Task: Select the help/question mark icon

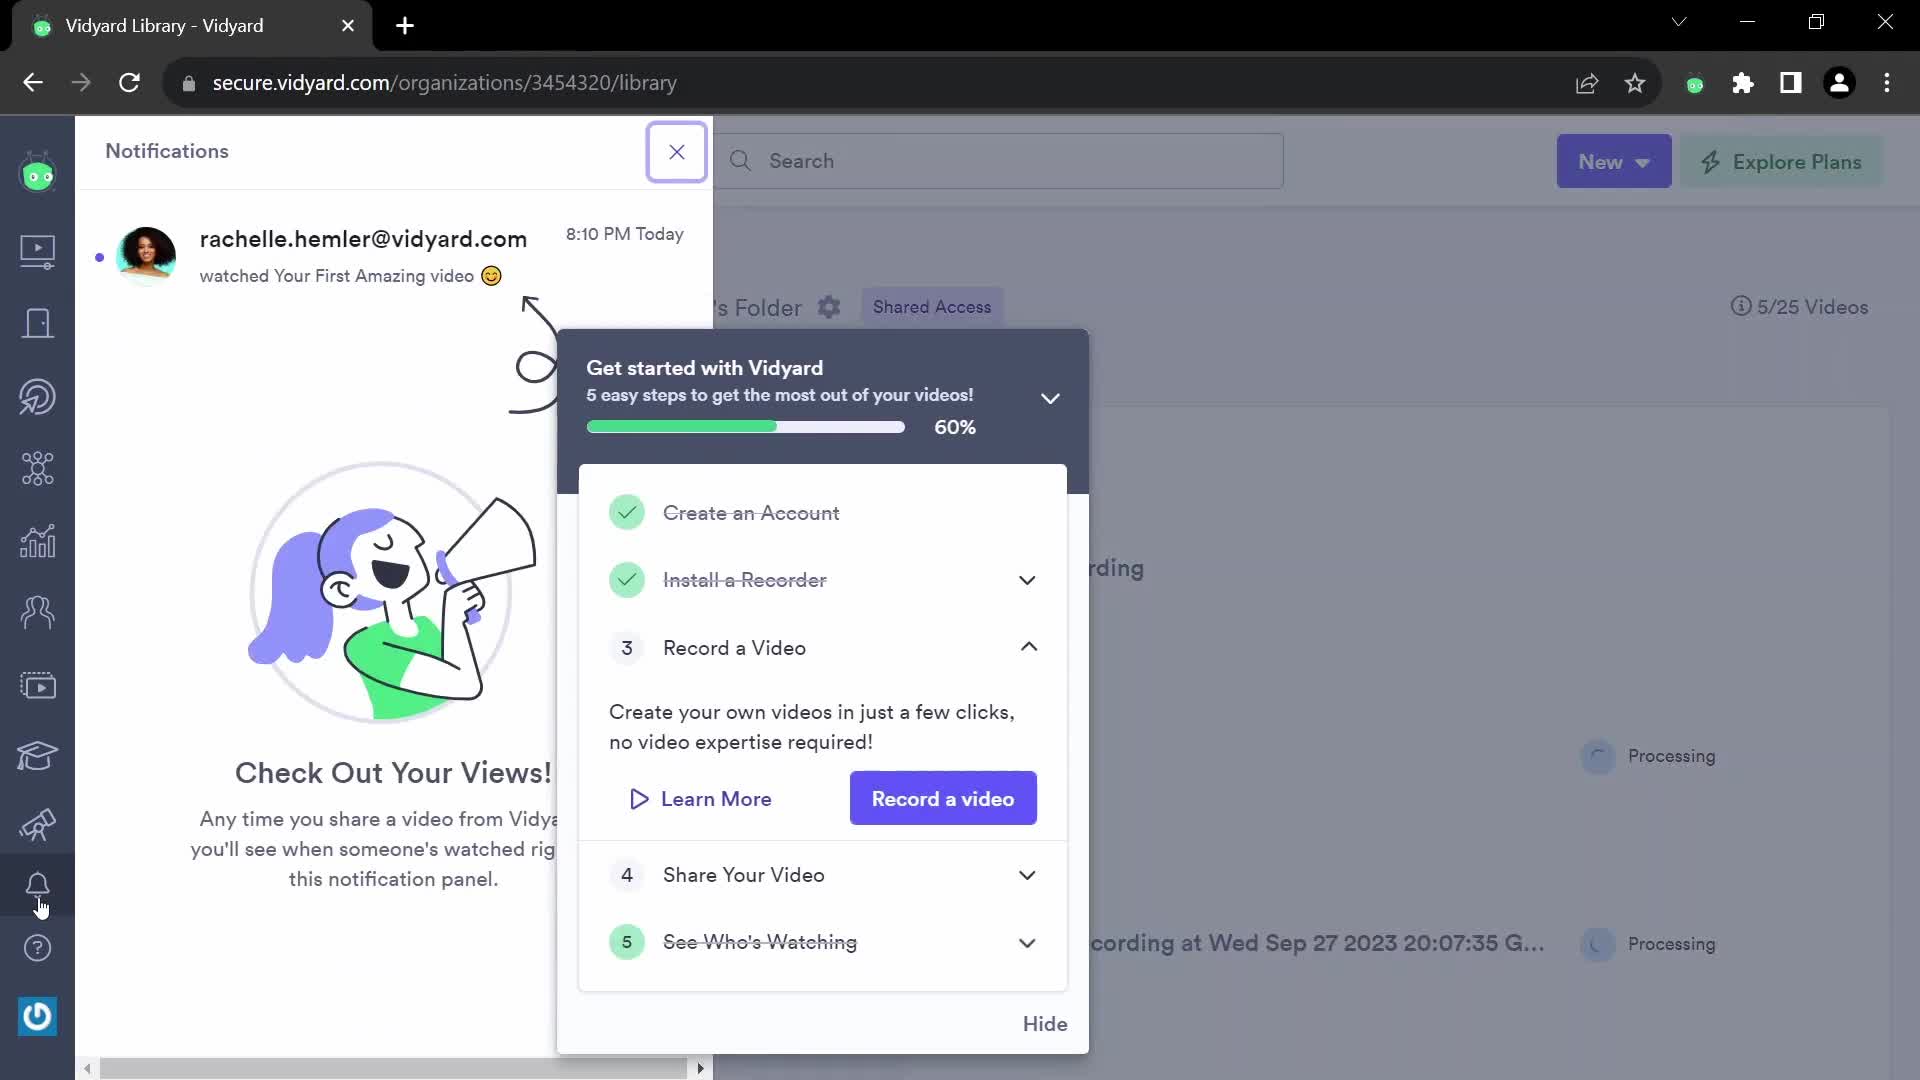Action: tap(36, 949)
